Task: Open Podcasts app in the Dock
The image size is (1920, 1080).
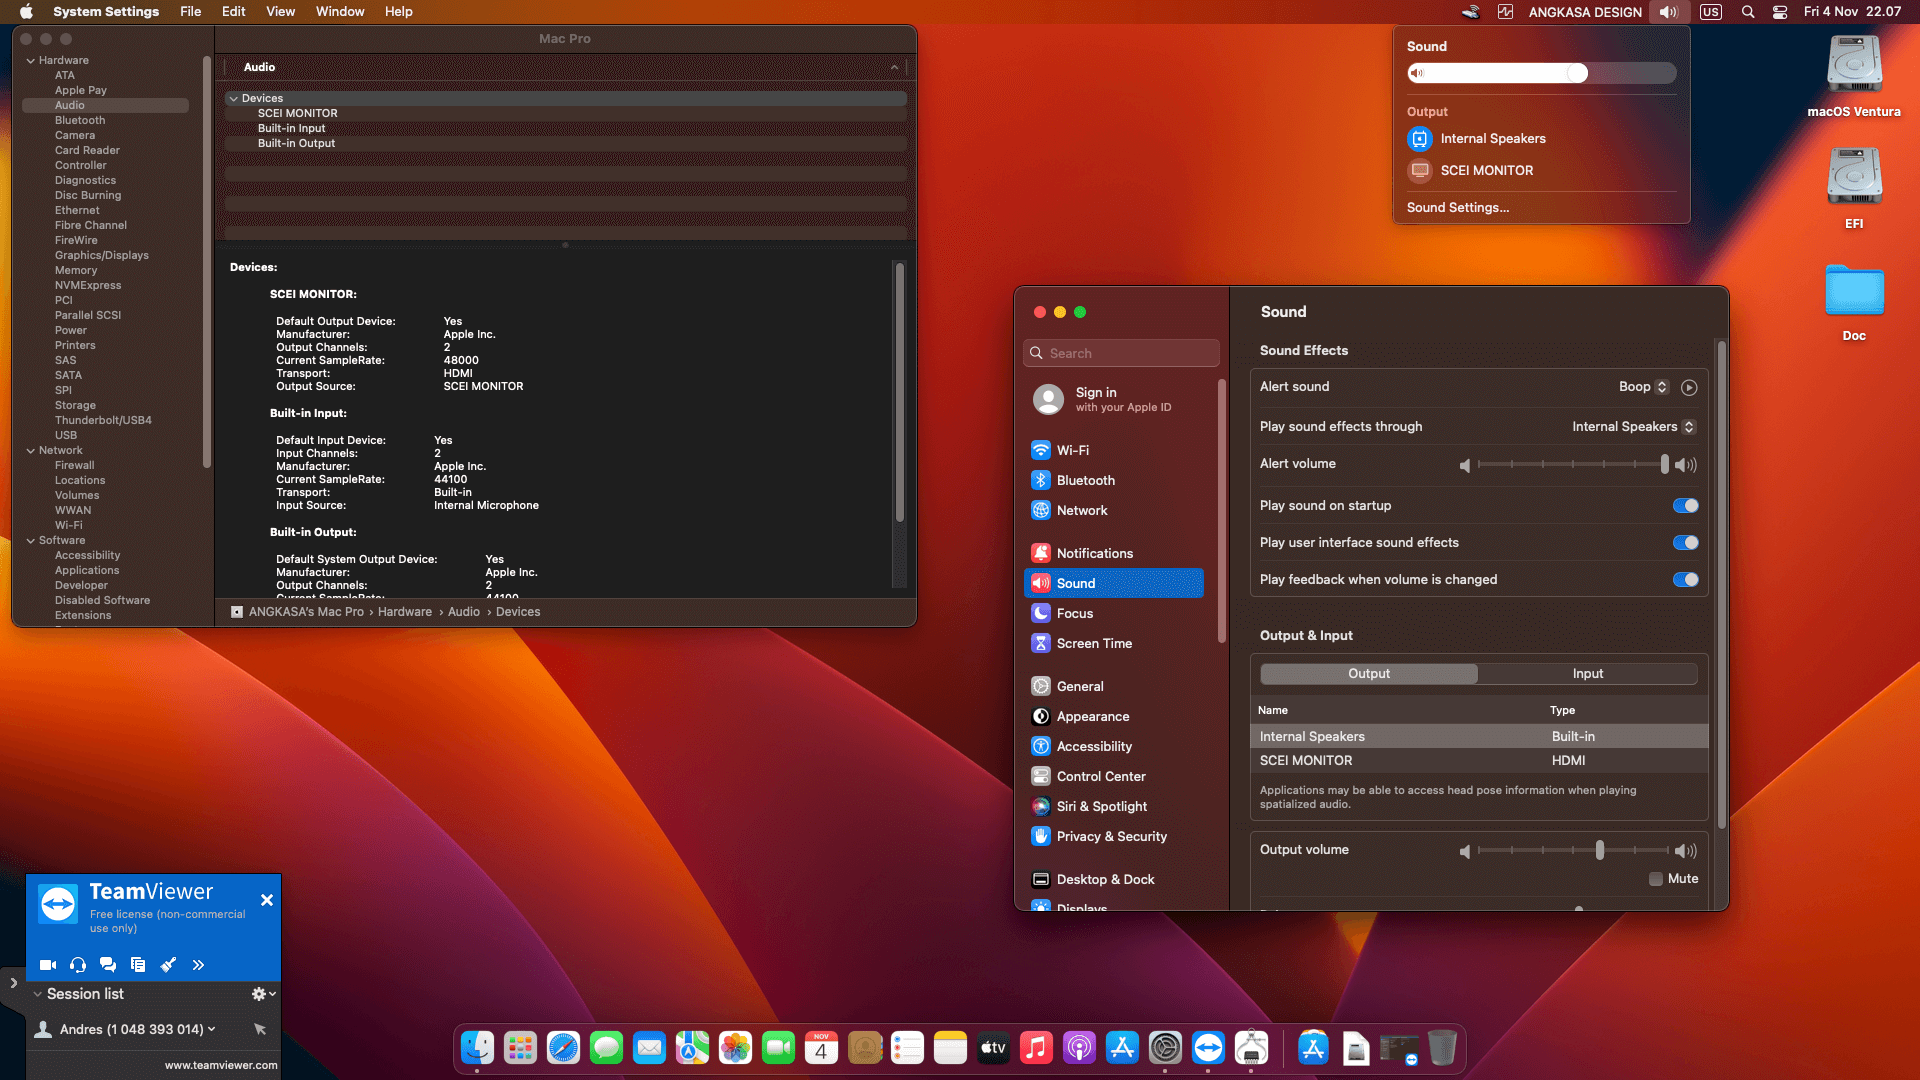Action: (1079, 1047)
